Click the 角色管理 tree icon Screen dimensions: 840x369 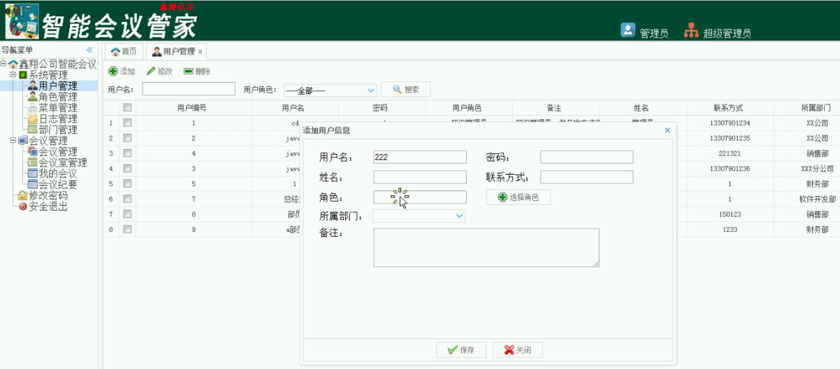(33, 97)
